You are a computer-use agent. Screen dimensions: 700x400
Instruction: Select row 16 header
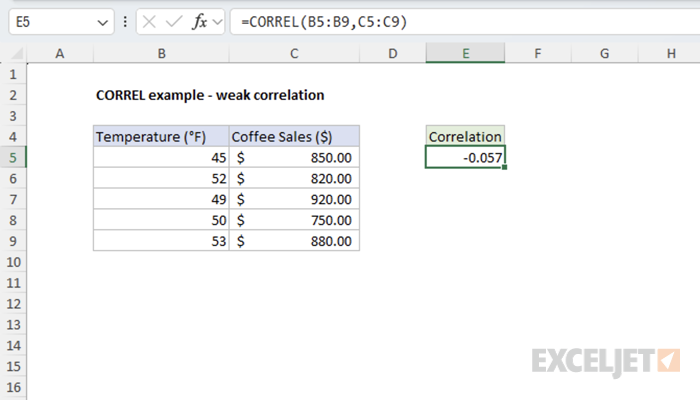click(x=13, y=388)
